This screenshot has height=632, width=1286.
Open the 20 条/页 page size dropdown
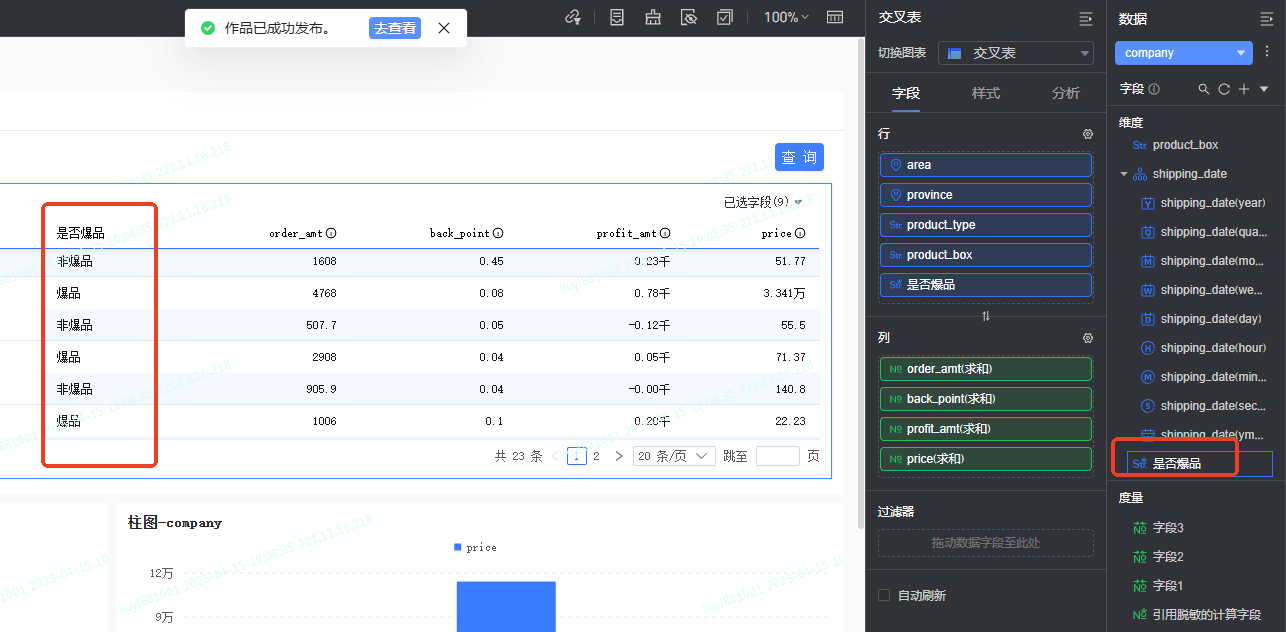pos(674,456)
